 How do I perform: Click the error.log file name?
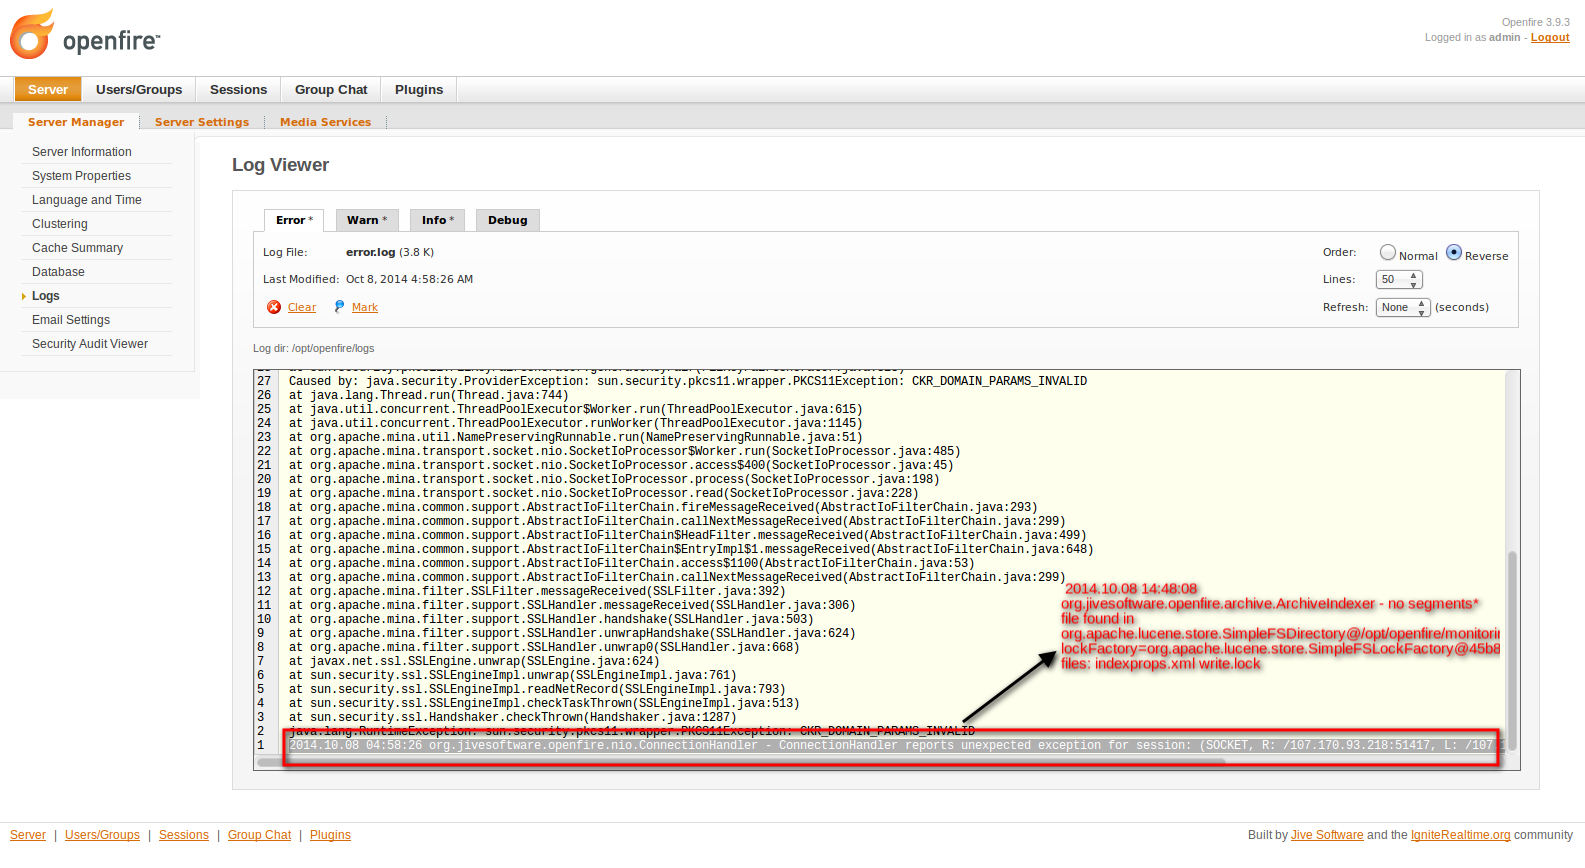[370, 252]
